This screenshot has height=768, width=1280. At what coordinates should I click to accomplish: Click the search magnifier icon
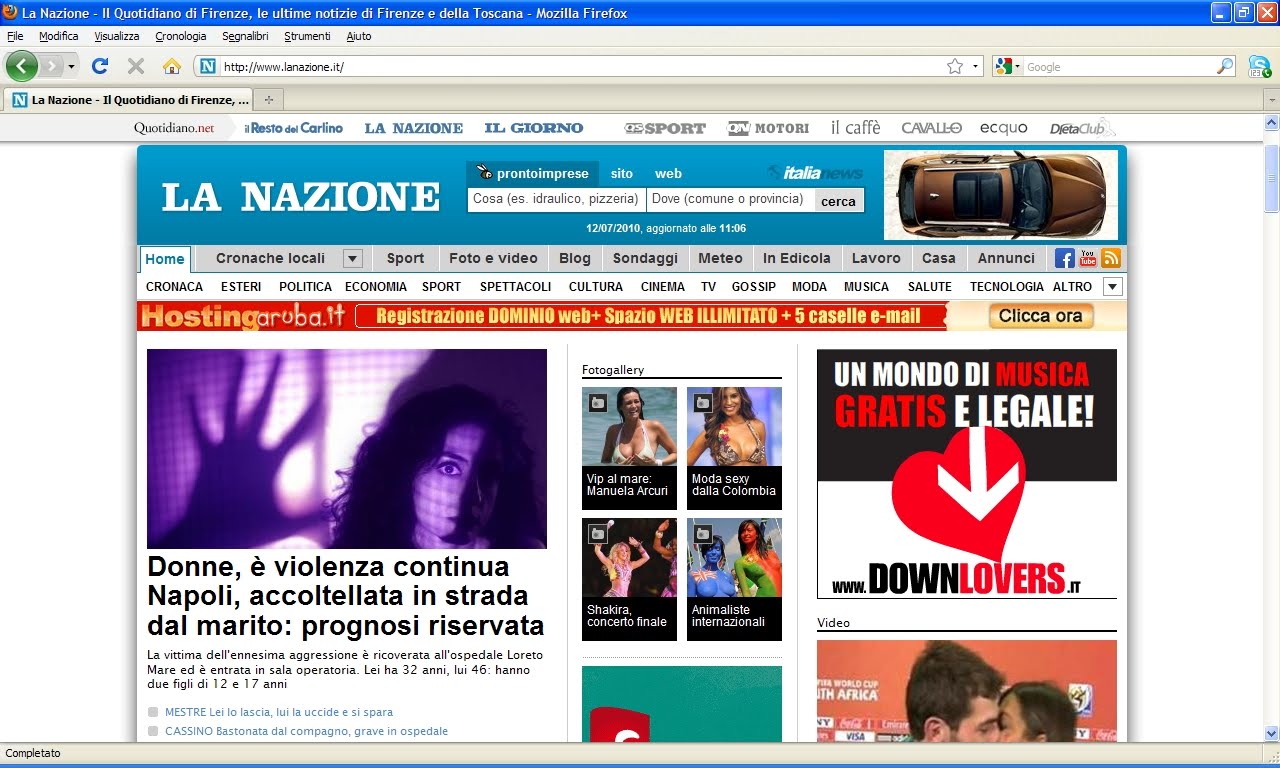(1225, 66)
